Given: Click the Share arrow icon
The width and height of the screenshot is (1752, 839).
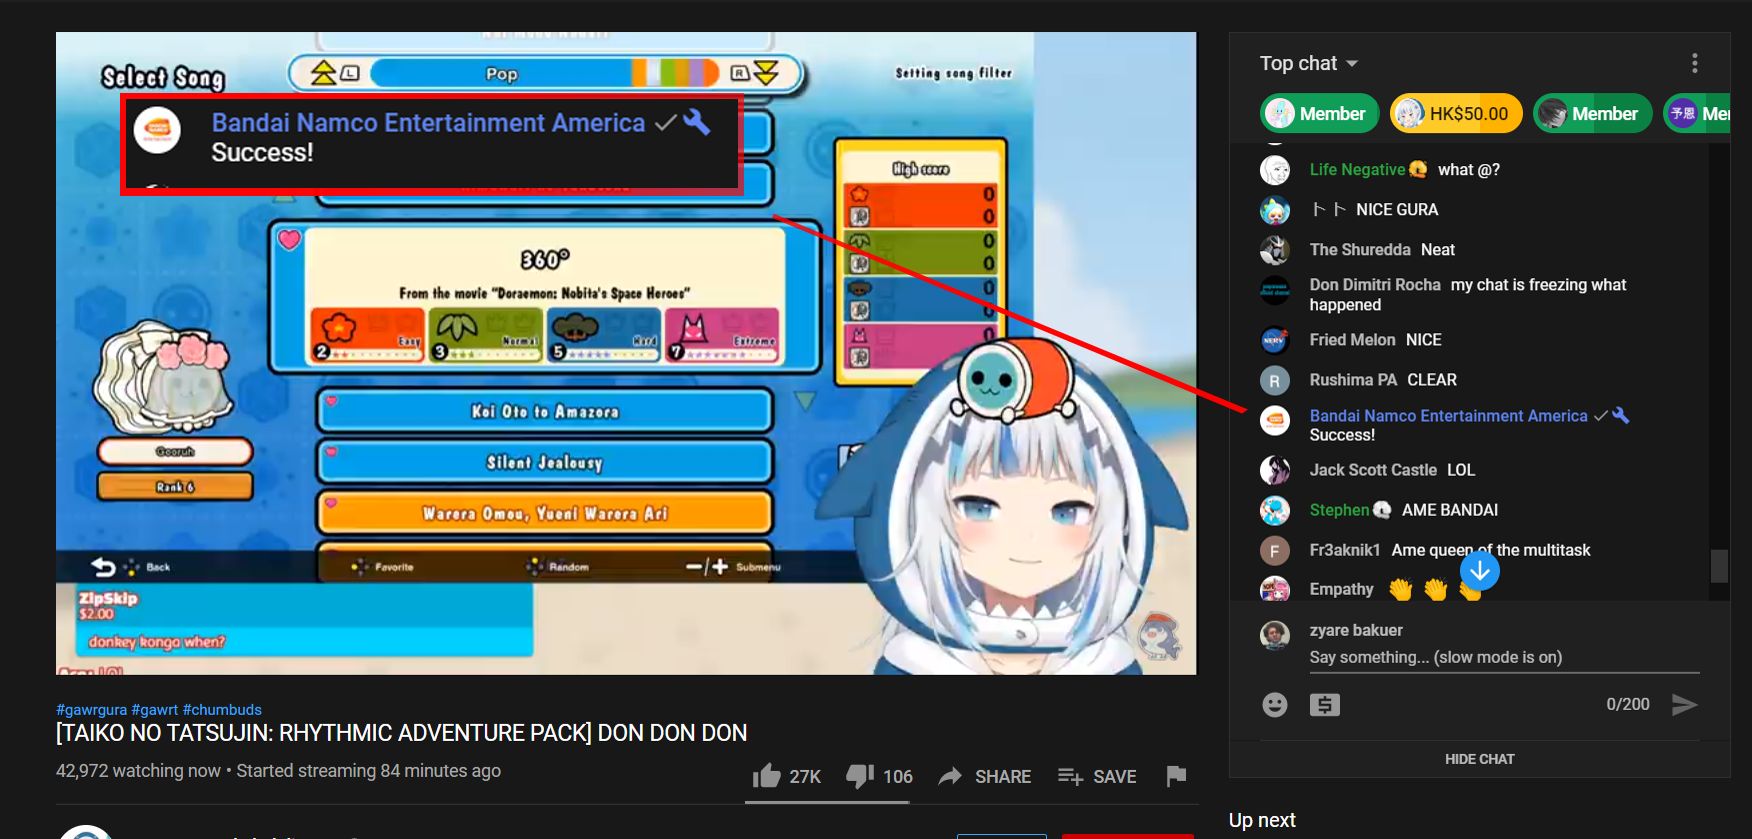Looking at the screenshot, I should [x=950, y=776].
